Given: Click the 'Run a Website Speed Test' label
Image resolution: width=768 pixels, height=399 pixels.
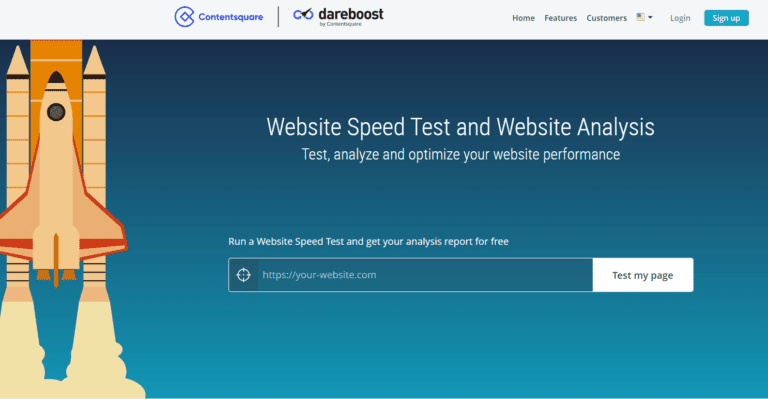Looking at the screenshot, I should [x=368, y=241].
